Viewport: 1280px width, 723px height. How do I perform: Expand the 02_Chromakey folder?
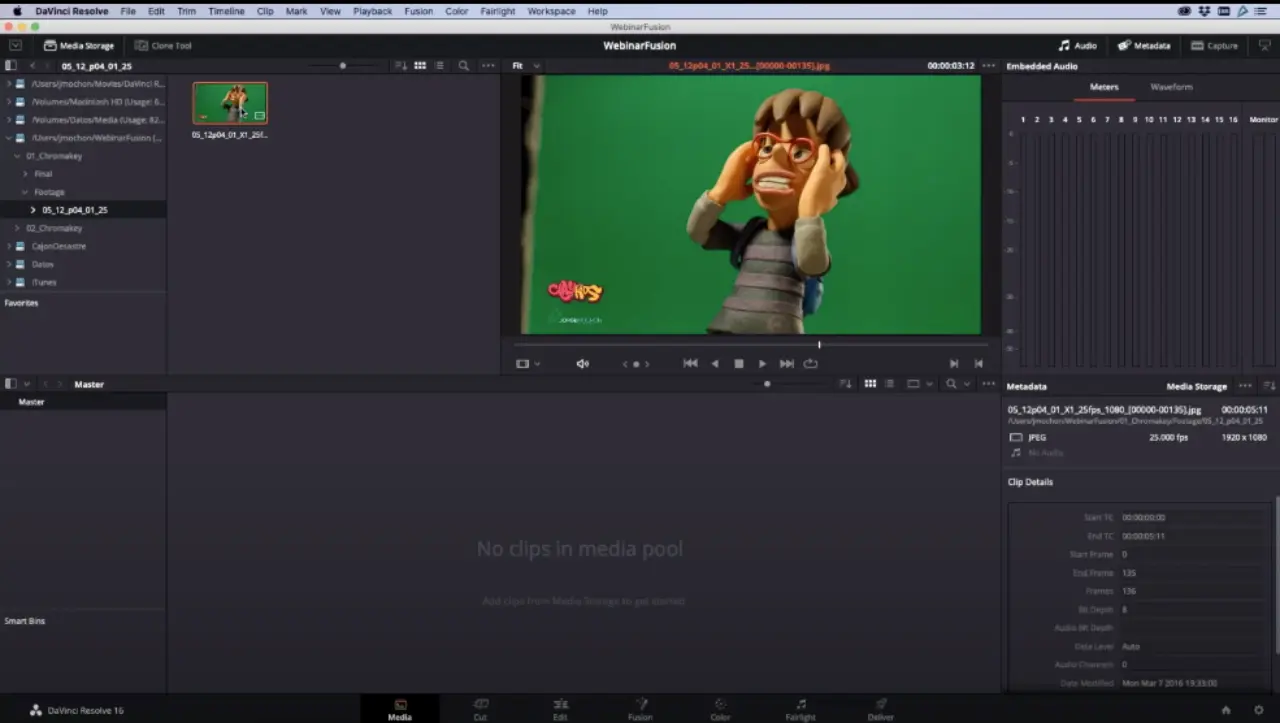click(17, 228)
